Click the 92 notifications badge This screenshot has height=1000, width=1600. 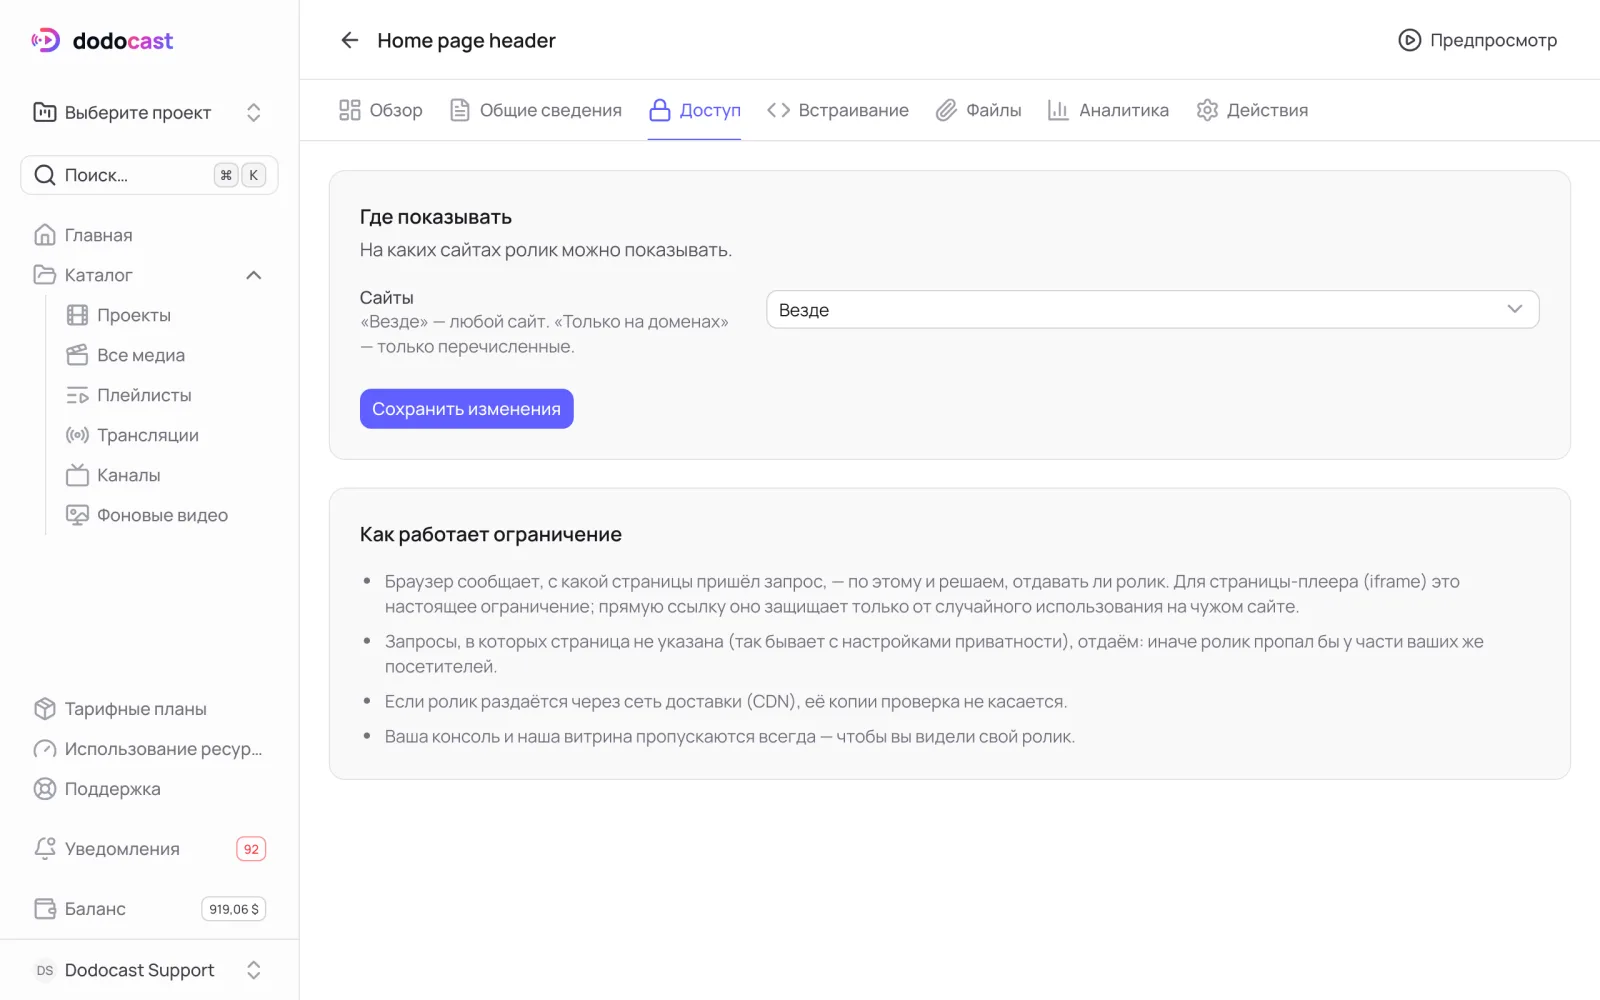(251, 849)
